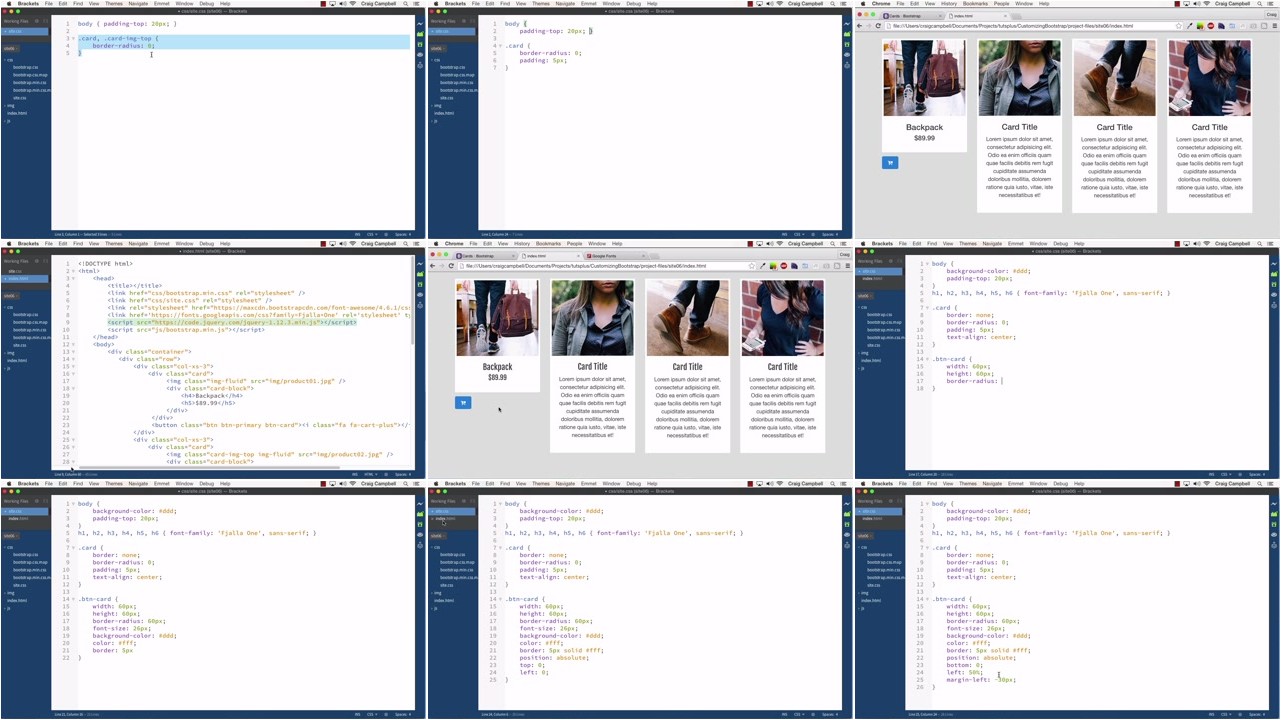
Task: Click Craig profile button in center Chrome tile
Action: [x=844, y=255]
